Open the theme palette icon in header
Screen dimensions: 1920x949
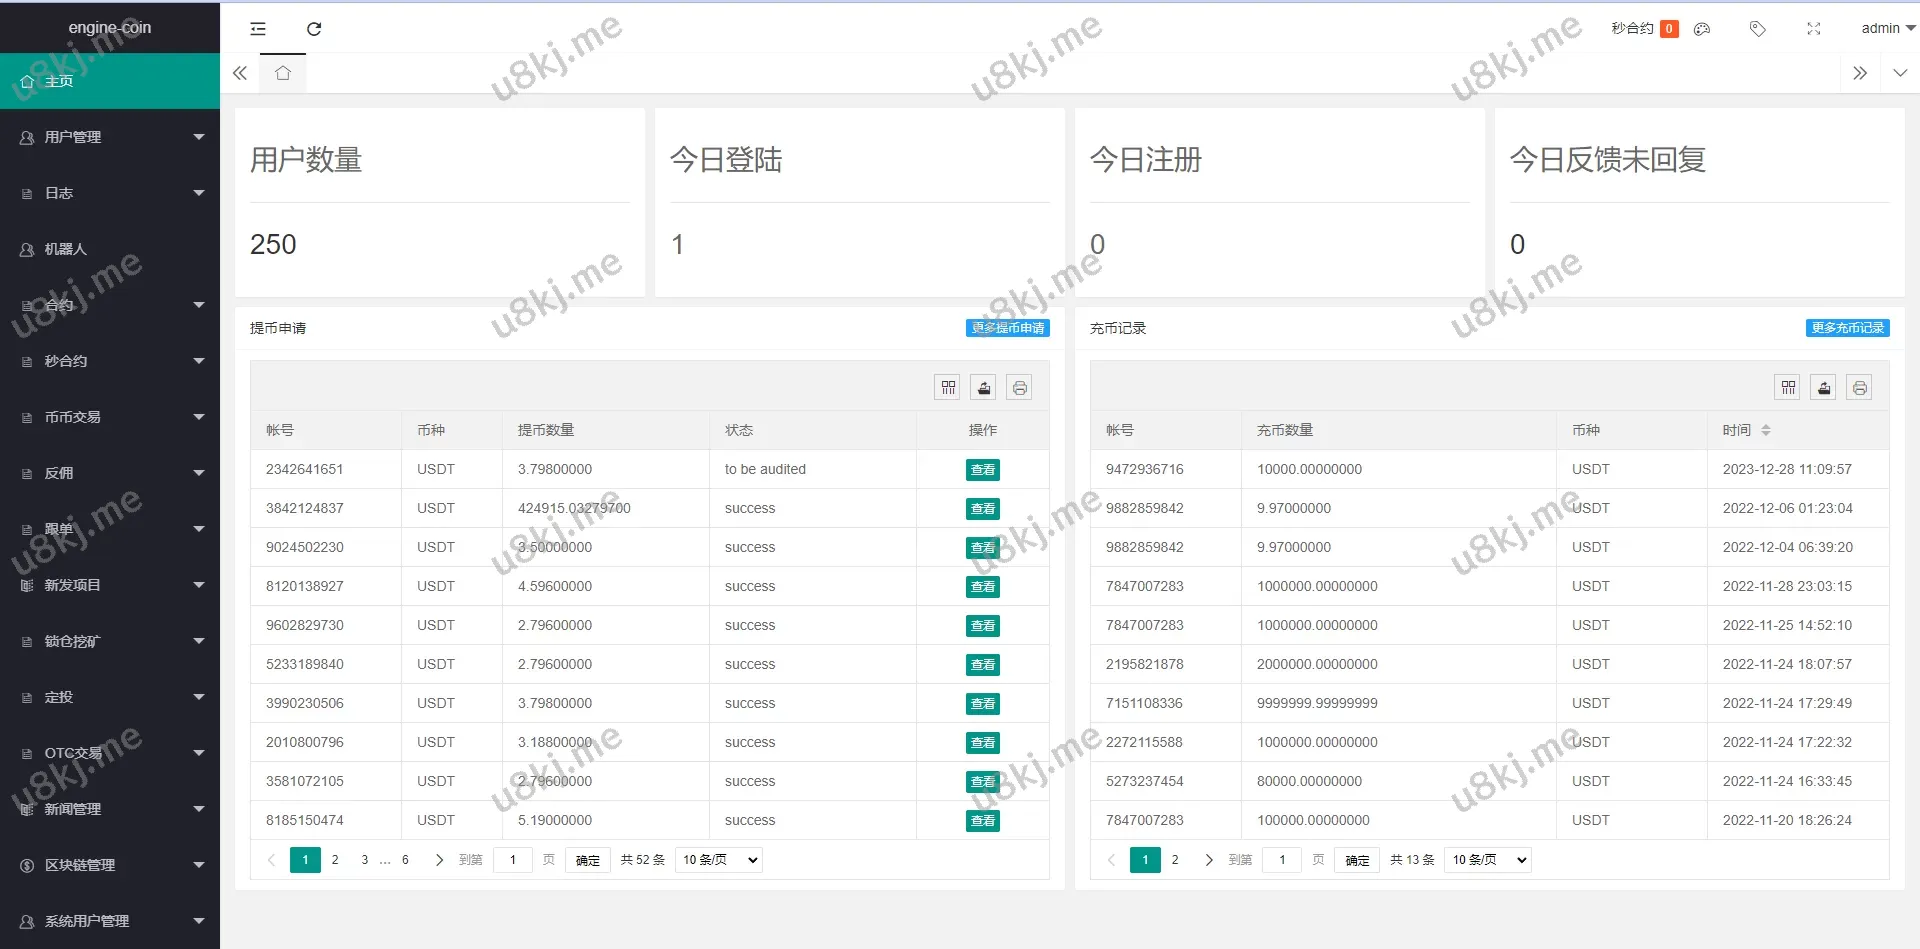click(x=1702, y=29)
